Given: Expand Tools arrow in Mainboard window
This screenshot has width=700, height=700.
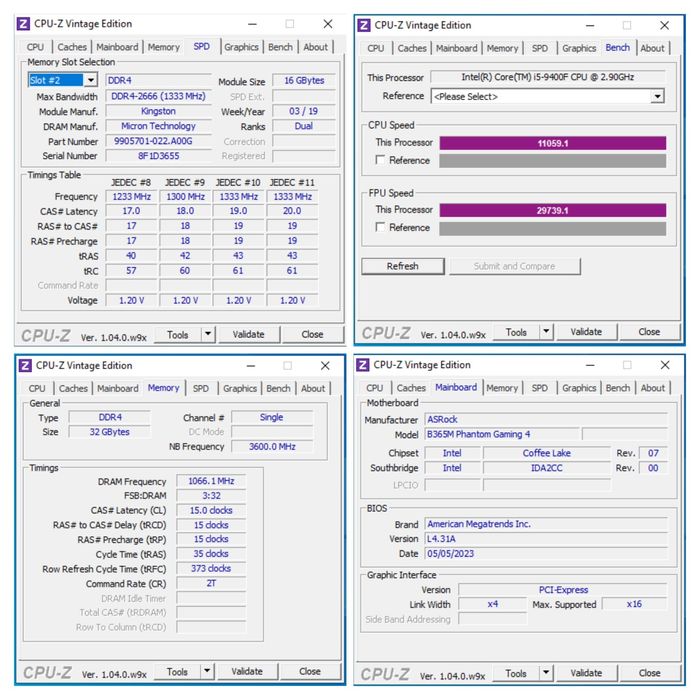Looking at the screenshot, I should 546,672.
